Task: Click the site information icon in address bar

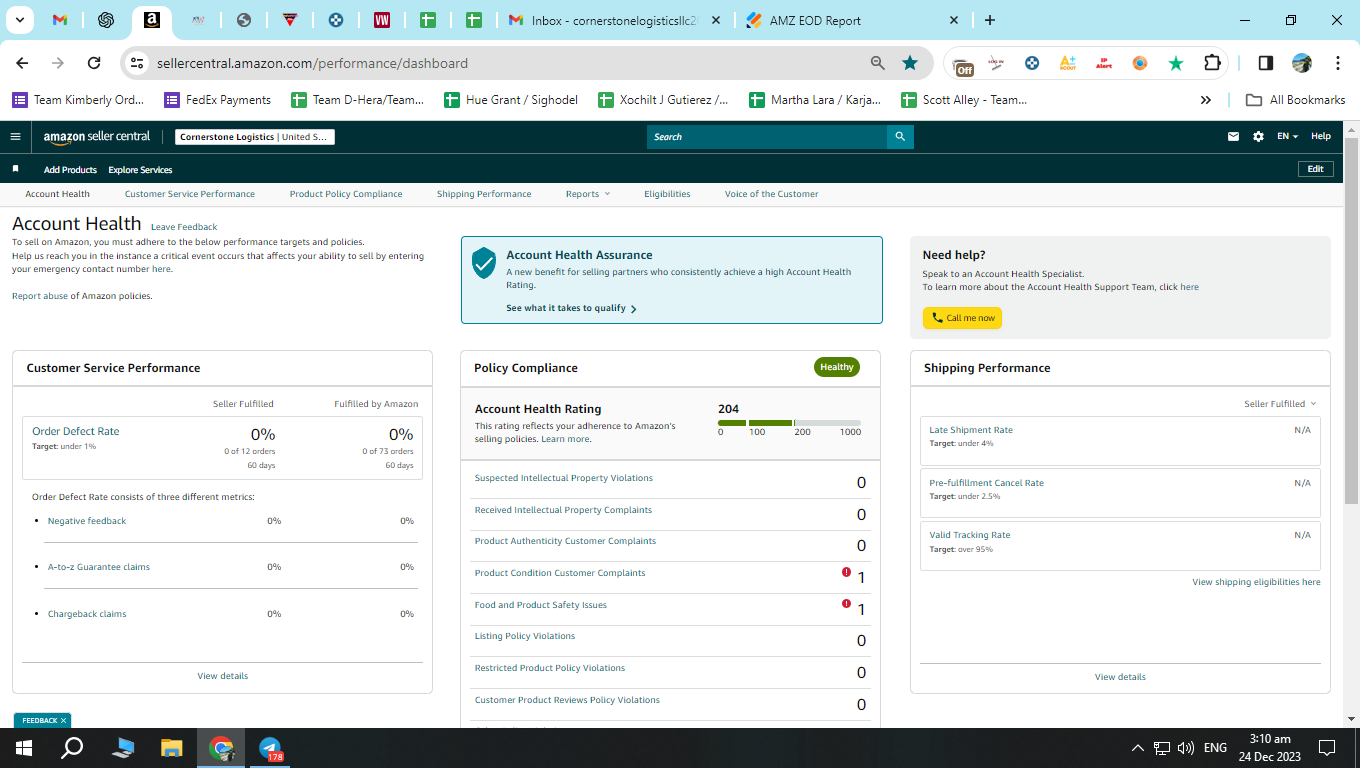Action: click(x=137, y=63)
